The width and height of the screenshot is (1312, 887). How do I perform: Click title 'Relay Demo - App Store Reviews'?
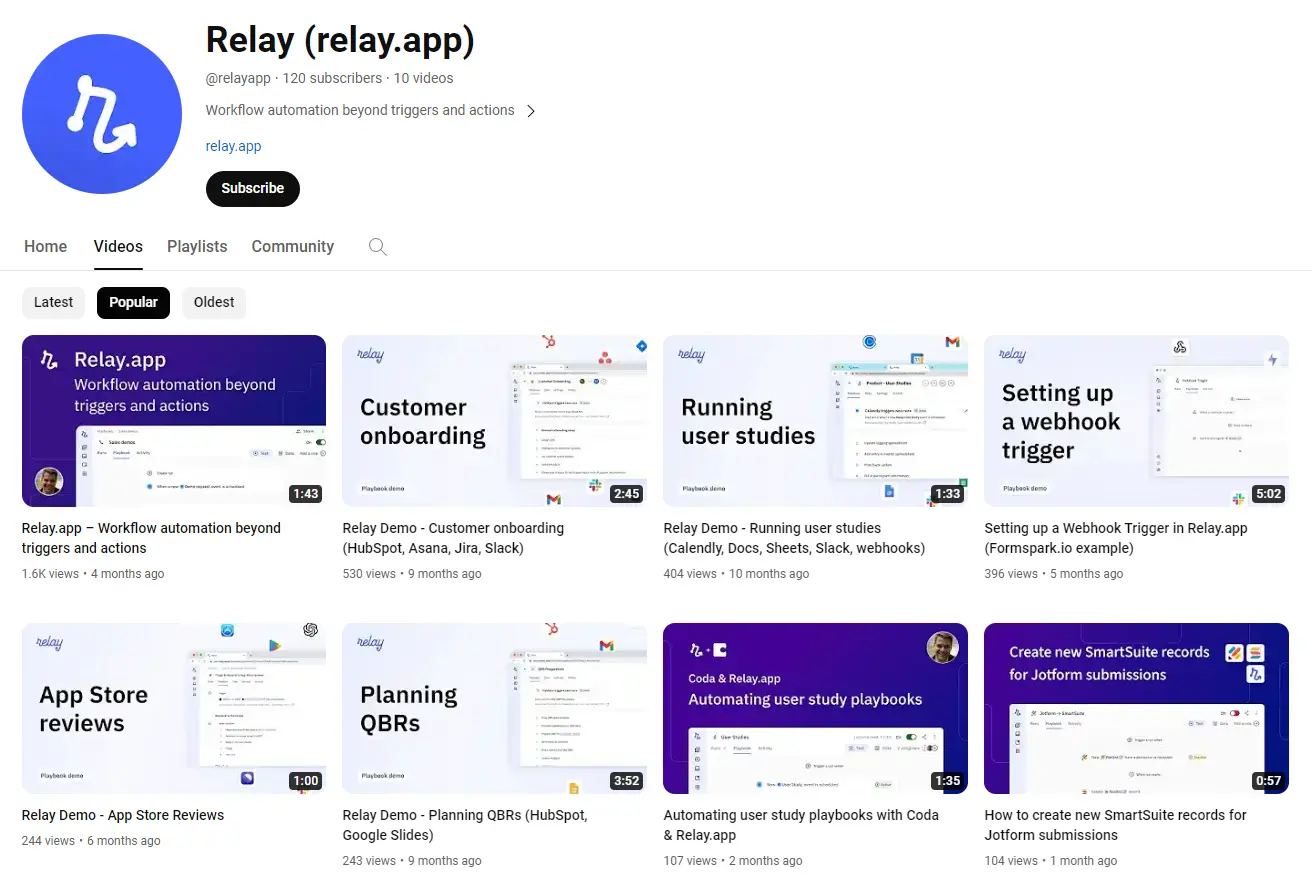[123, 815]
